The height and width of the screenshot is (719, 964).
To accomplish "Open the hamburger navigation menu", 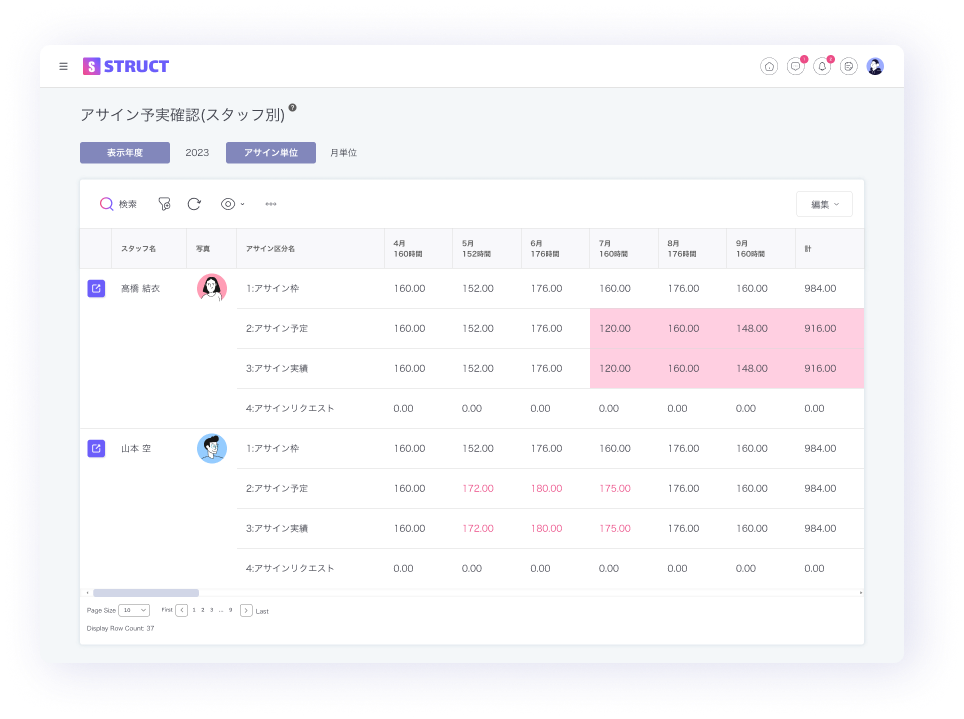I will click(64, 67).
